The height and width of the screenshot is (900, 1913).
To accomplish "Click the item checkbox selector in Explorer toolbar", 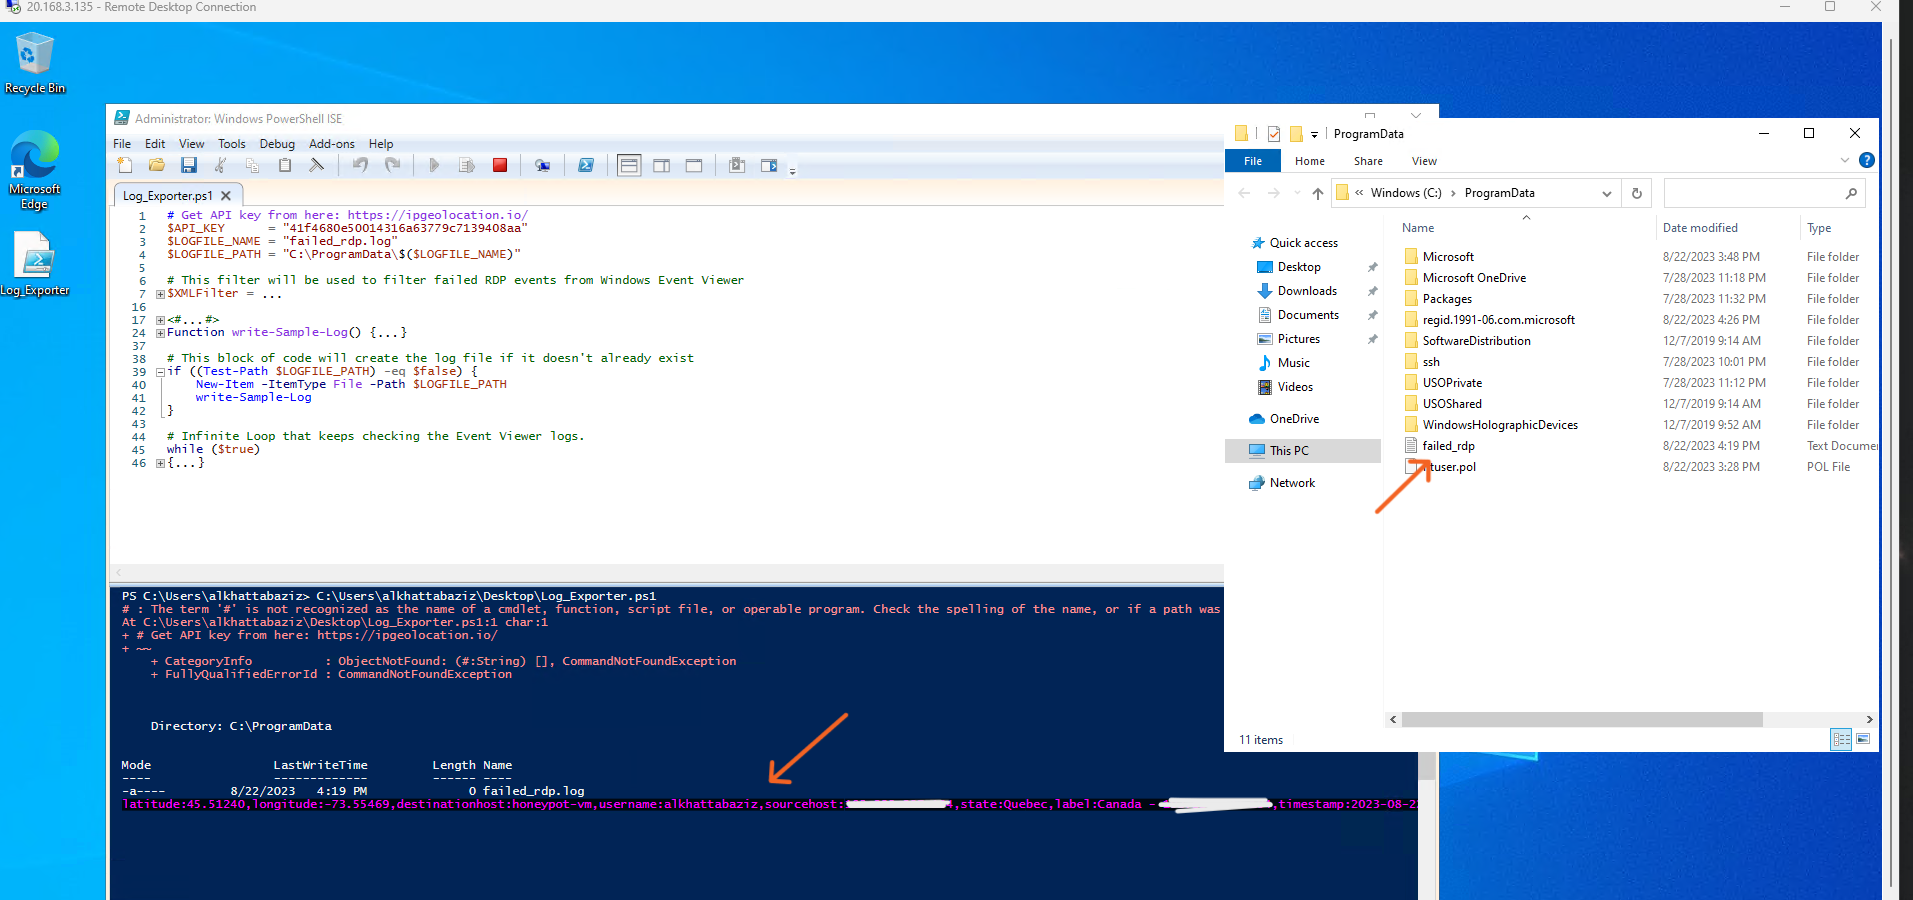I will 1274,133.
